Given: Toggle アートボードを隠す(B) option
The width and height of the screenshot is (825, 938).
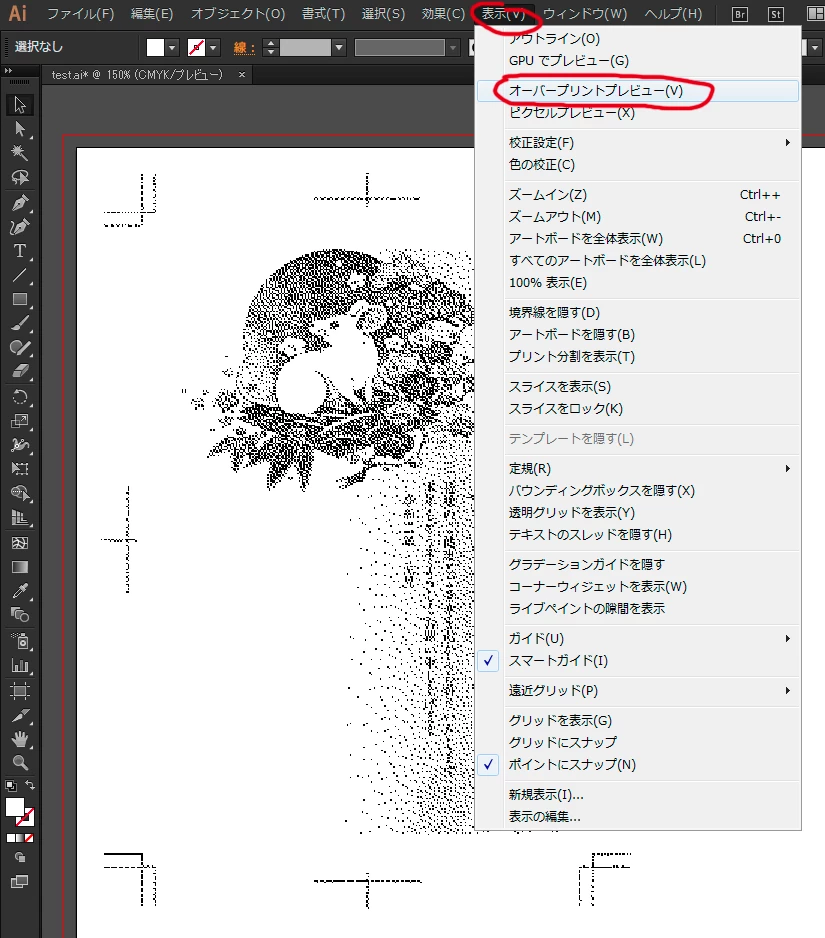Looking at the screenshot, I should (638, 334).
